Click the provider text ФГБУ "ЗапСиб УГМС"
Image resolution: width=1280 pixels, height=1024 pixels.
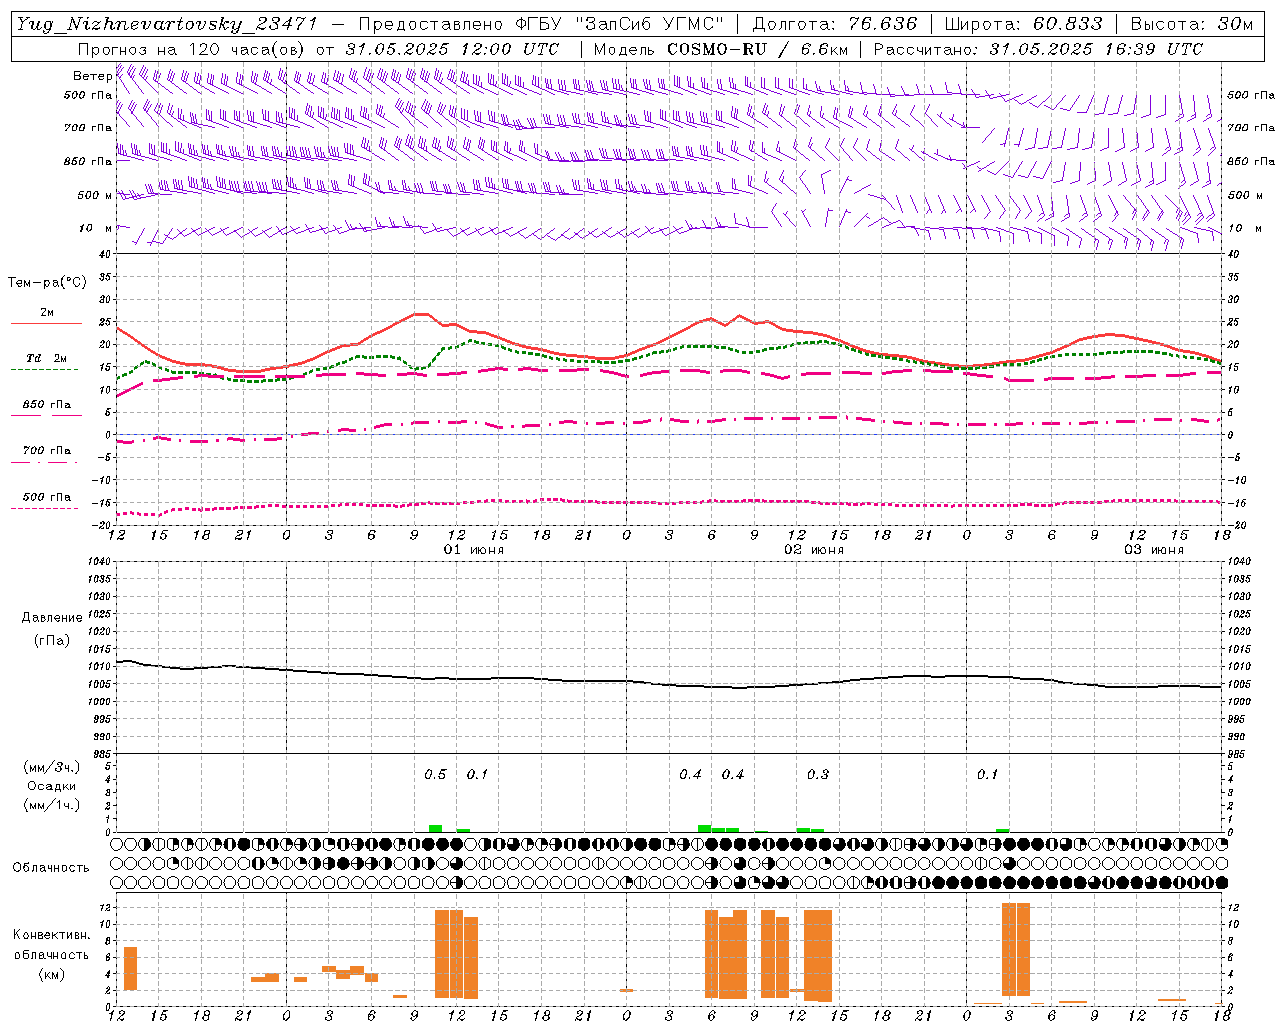(x=628, y=24)
